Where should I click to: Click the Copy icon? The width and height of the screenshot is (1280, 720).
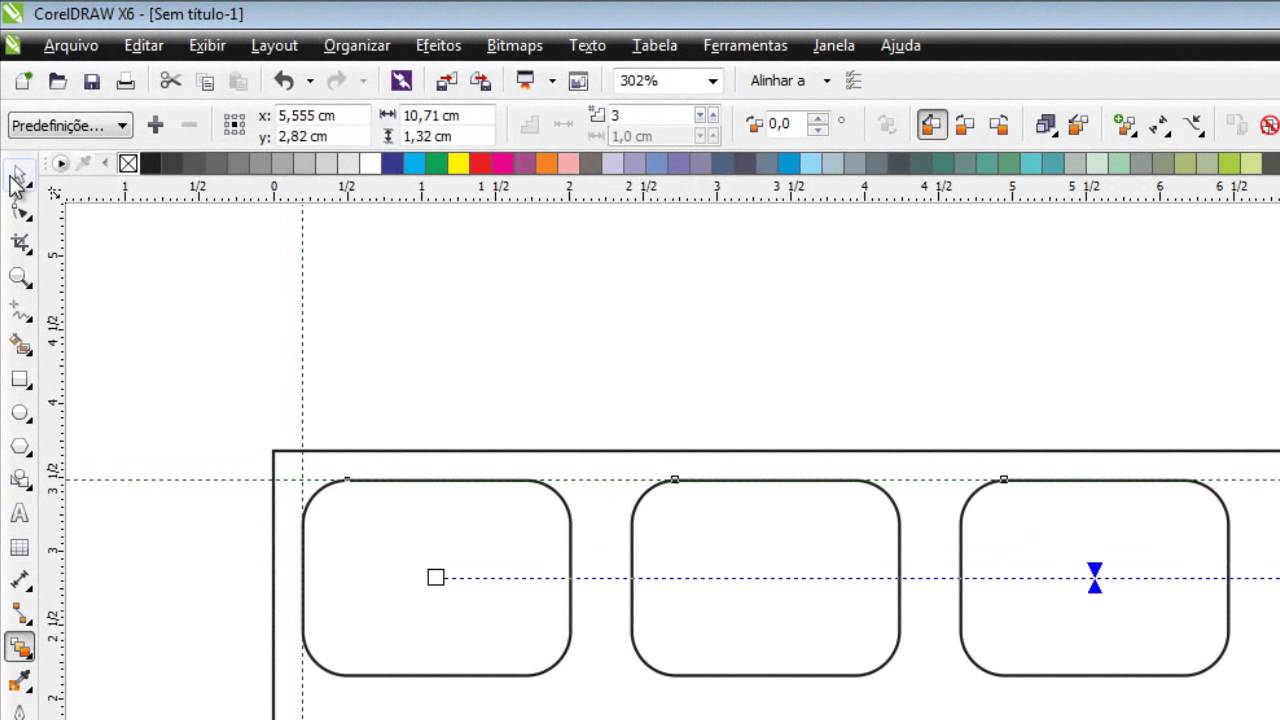click(205, 81)
